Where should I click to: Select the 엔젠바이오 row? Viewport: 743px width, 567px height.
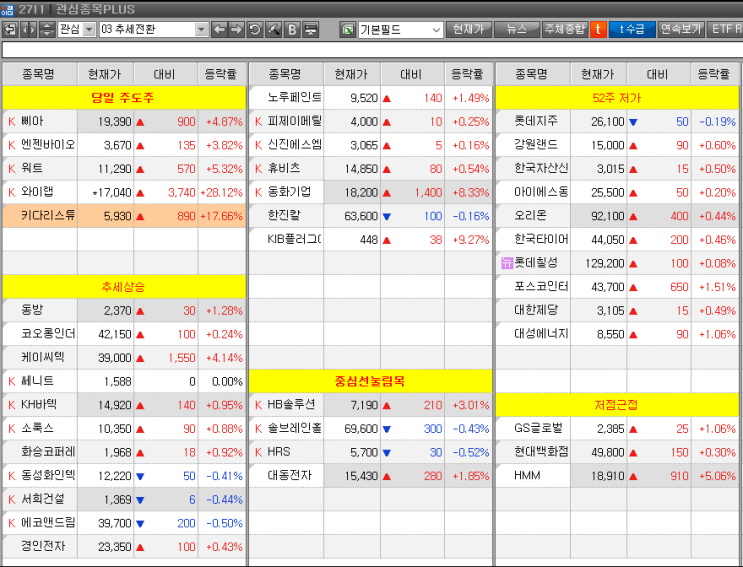[124, 145]
